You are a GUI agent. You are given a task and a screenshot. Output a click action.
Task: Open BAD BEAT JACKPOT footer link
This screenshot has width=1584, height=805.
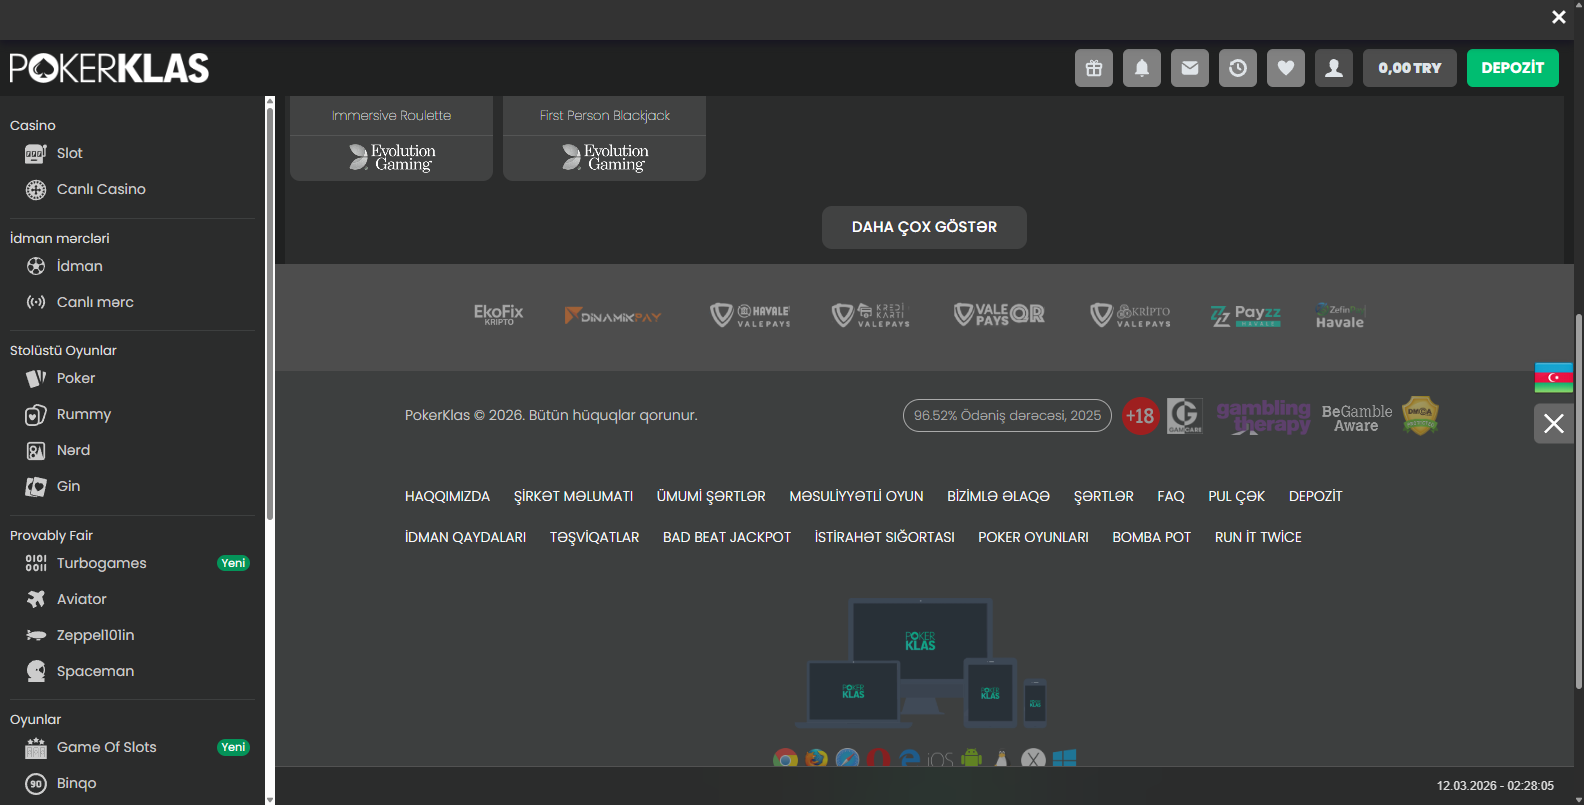(x=726, y=537)
